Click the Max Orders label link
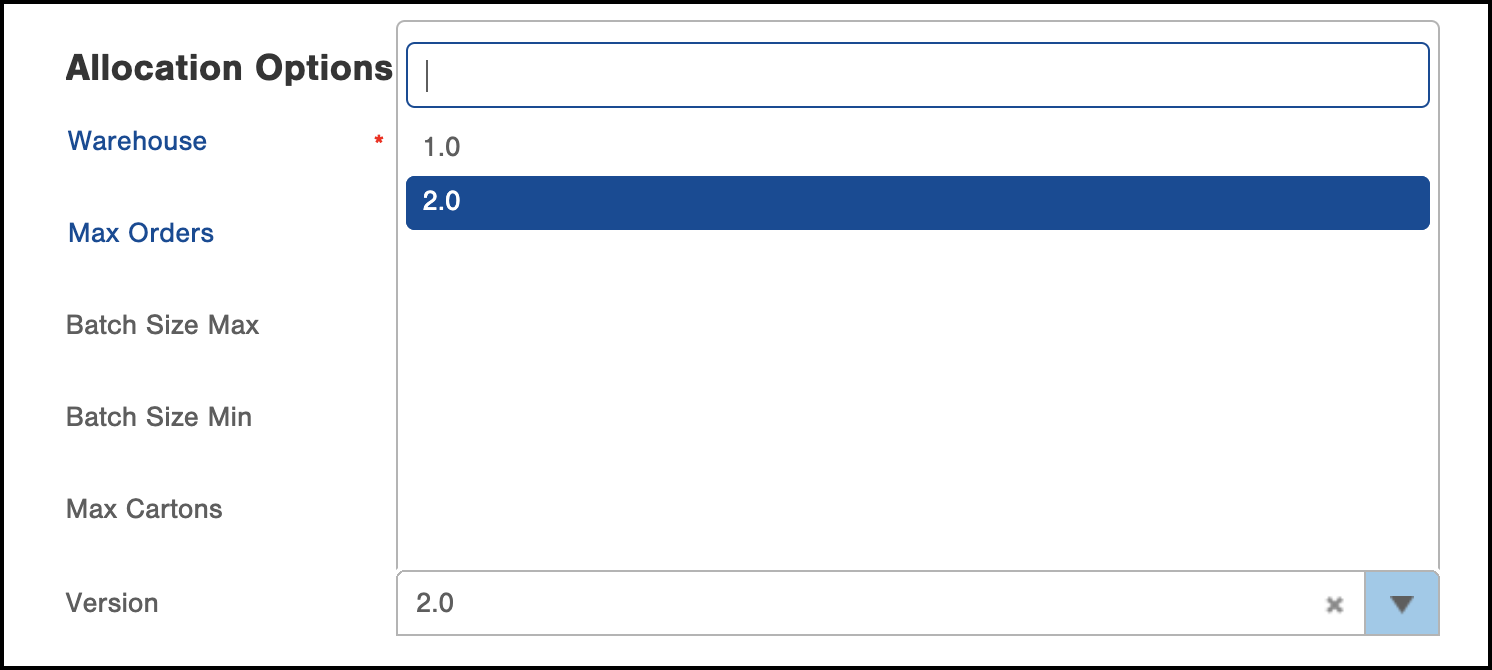1492x670 pixels. pos(141,233)
